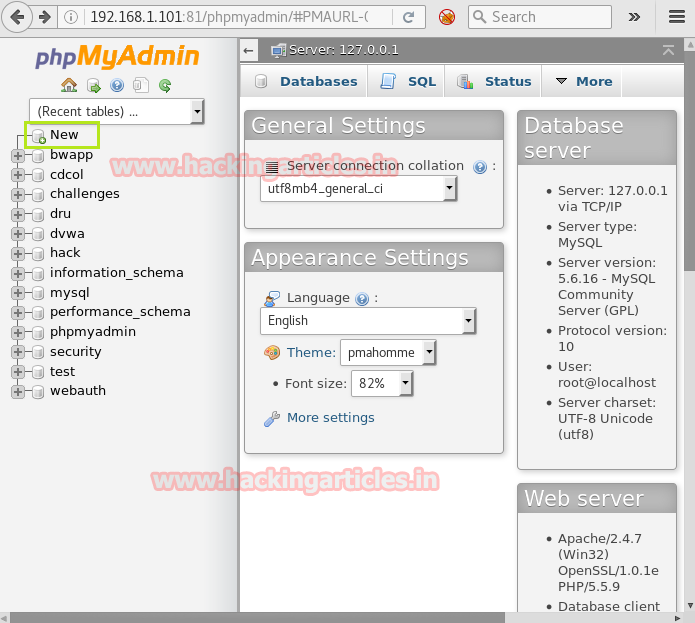Open the Font size dropdown showing 82%
This screenshot has width=695, height=623.
(382, 383)
